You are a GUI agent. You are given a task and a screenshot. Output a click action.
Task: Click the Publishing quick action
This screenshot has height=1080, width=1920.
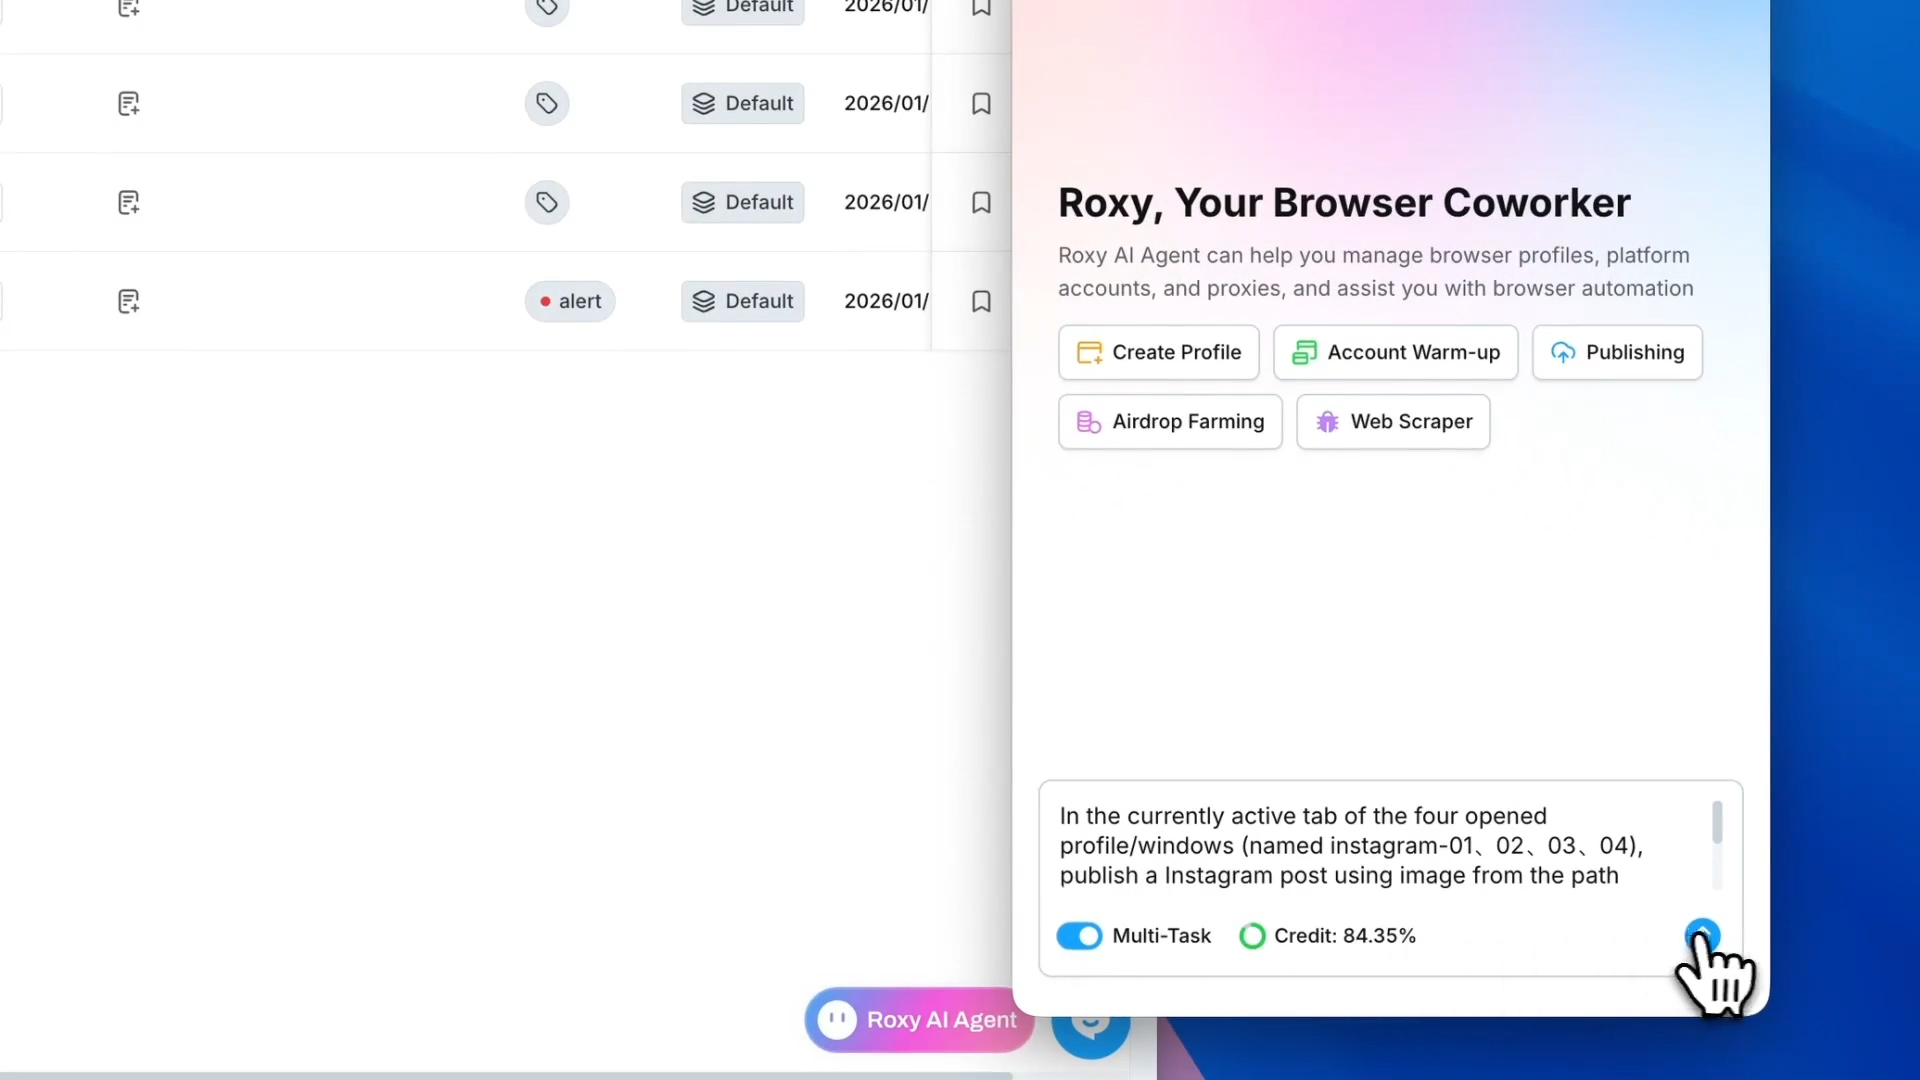(x=1616, y=352)
